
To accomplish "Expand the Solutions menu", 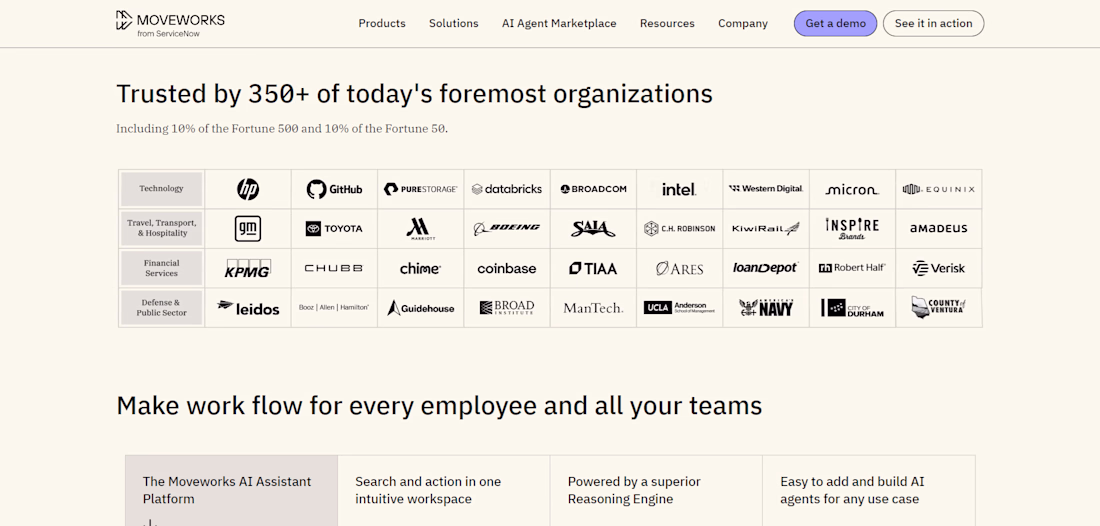I will click(454, 23).
